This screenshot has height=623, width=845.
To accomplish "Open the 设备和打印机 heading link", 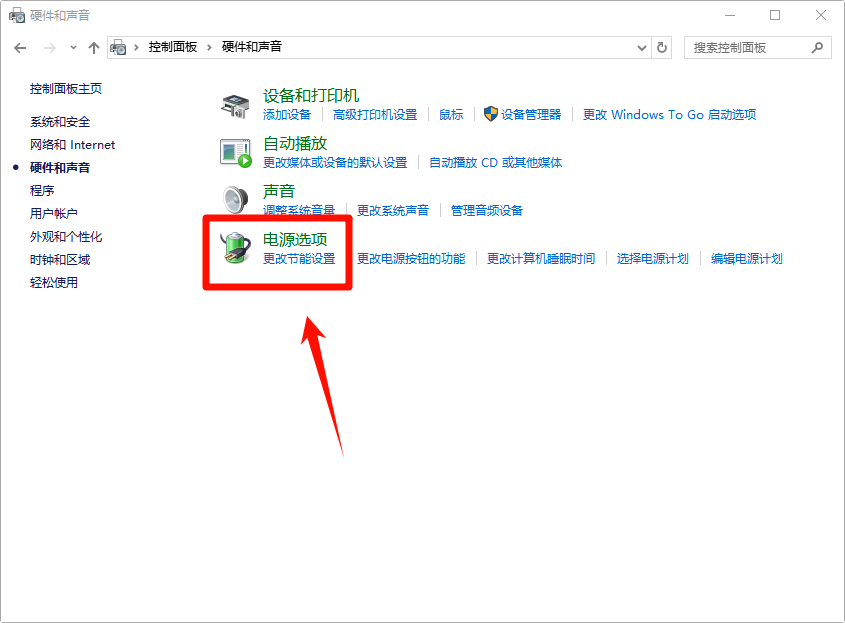I will tap(311, 95).
